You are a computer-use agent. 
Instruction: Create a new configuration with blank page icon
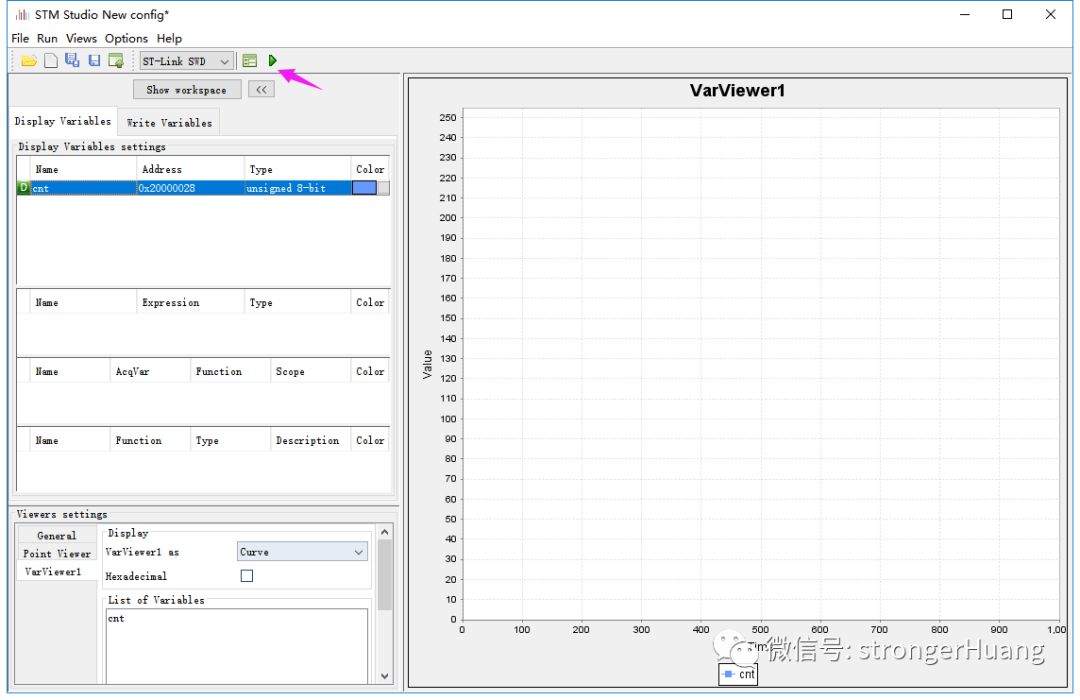(x=51, y=61)
